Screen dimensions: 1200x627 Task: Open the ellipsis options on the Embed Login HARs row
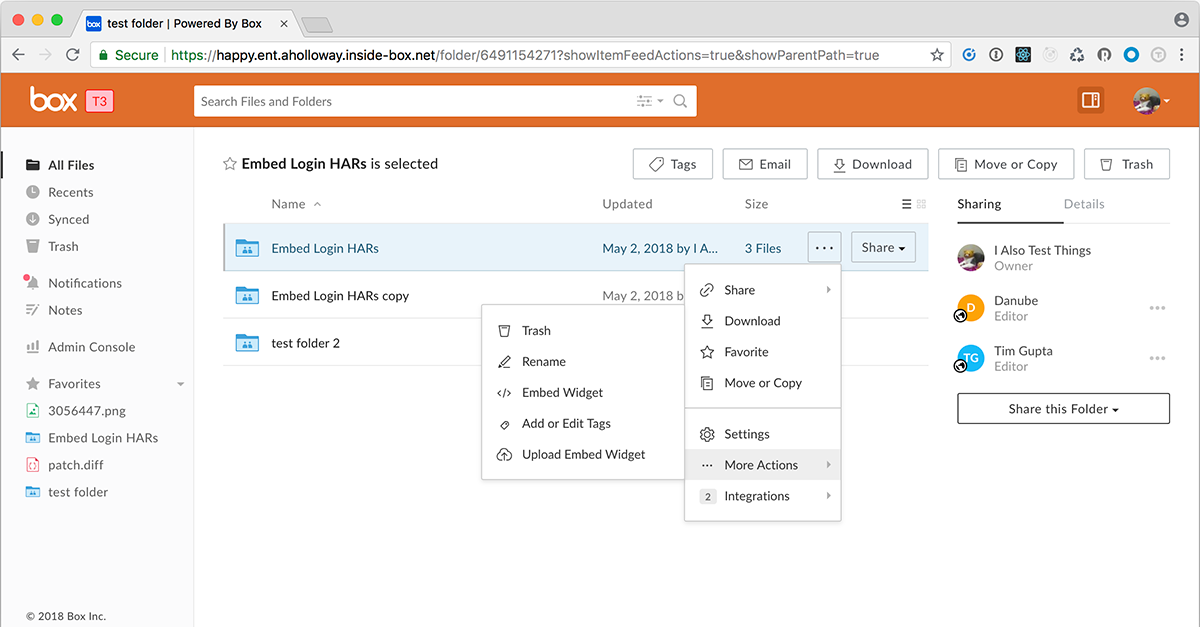pyautogui.click(x=823, y=248)
